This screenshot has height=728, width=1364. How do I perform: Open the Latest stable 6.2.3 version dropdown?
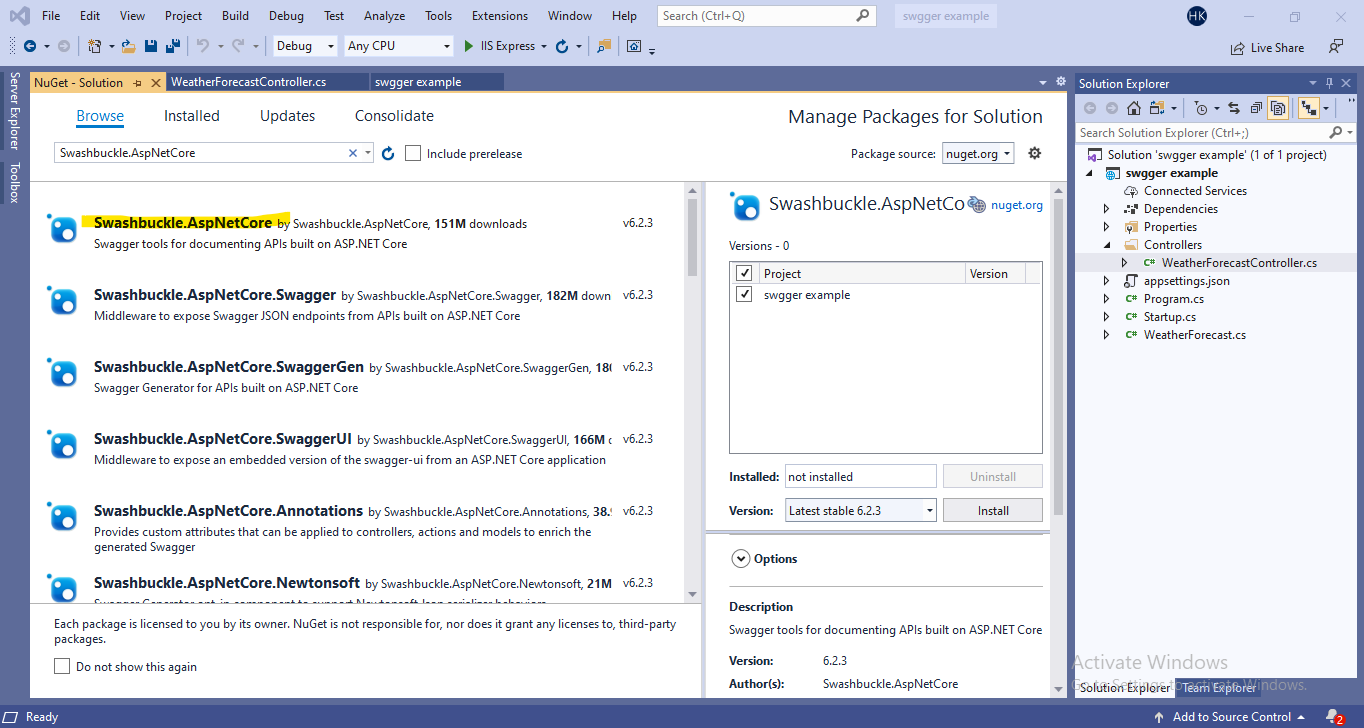tap(861, 510)
